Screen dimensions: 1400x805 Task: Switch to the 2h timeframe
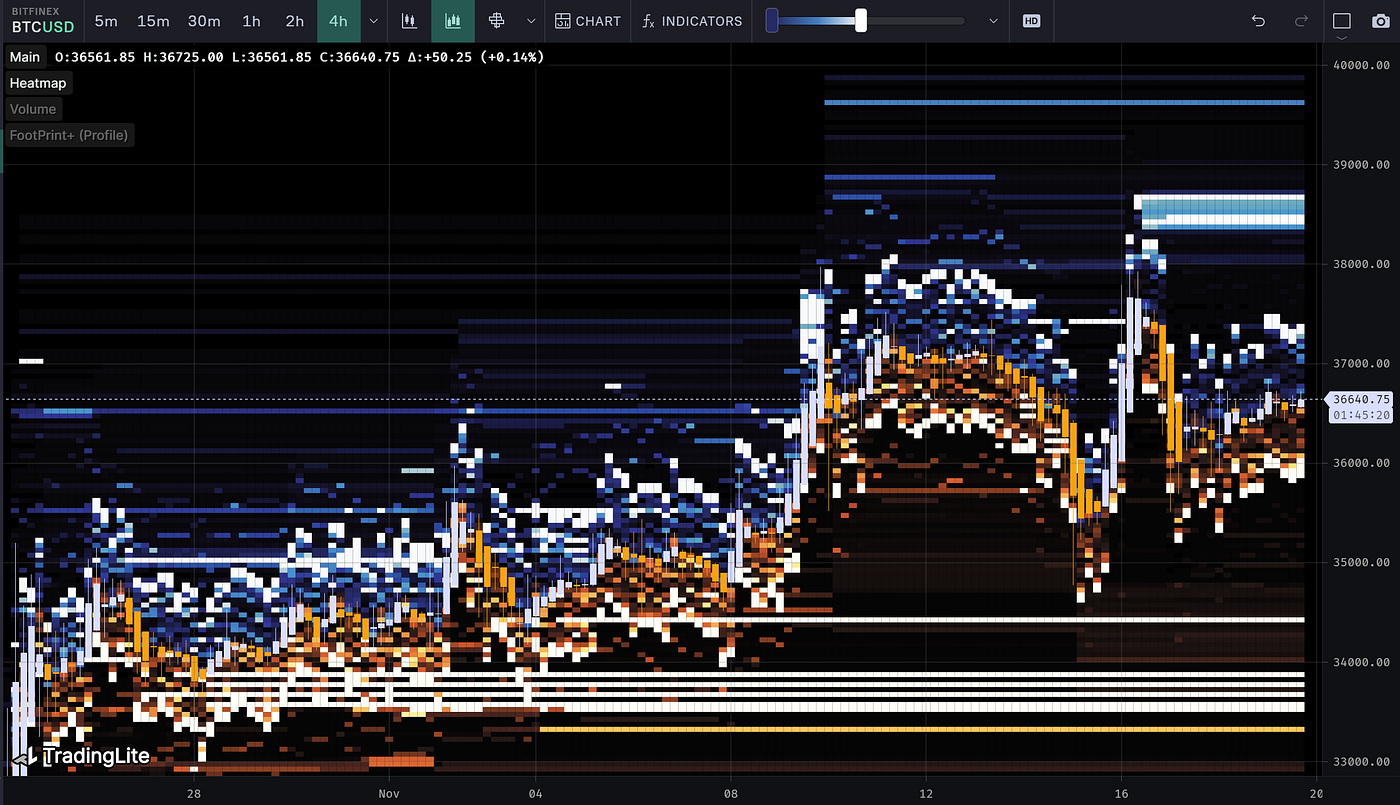(x=294, y=21)
